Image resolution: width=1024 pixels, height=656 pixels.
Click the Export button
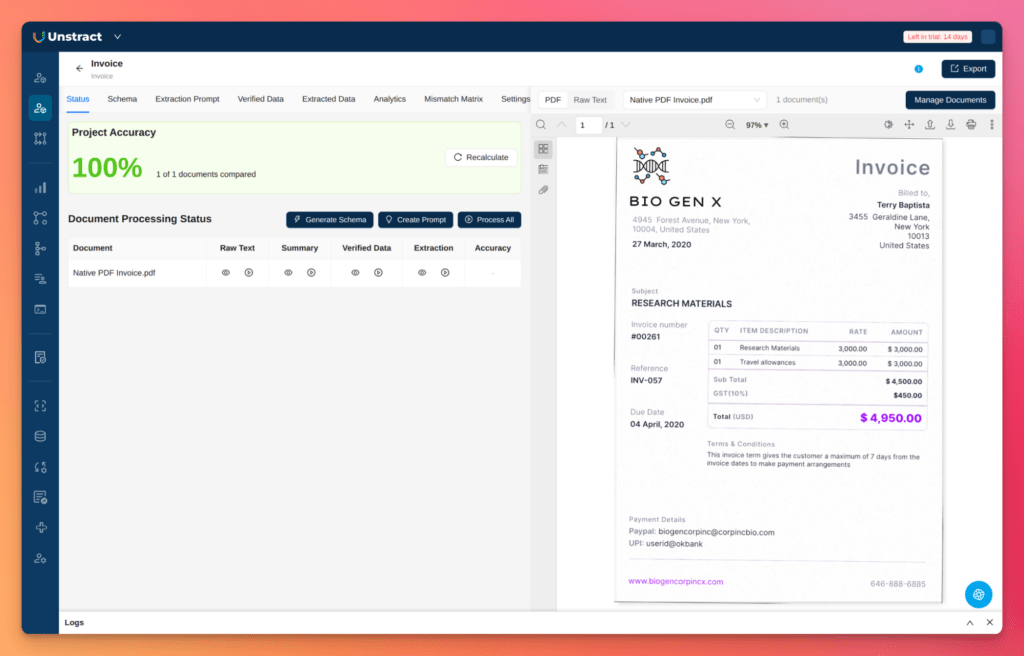point(968,69)
